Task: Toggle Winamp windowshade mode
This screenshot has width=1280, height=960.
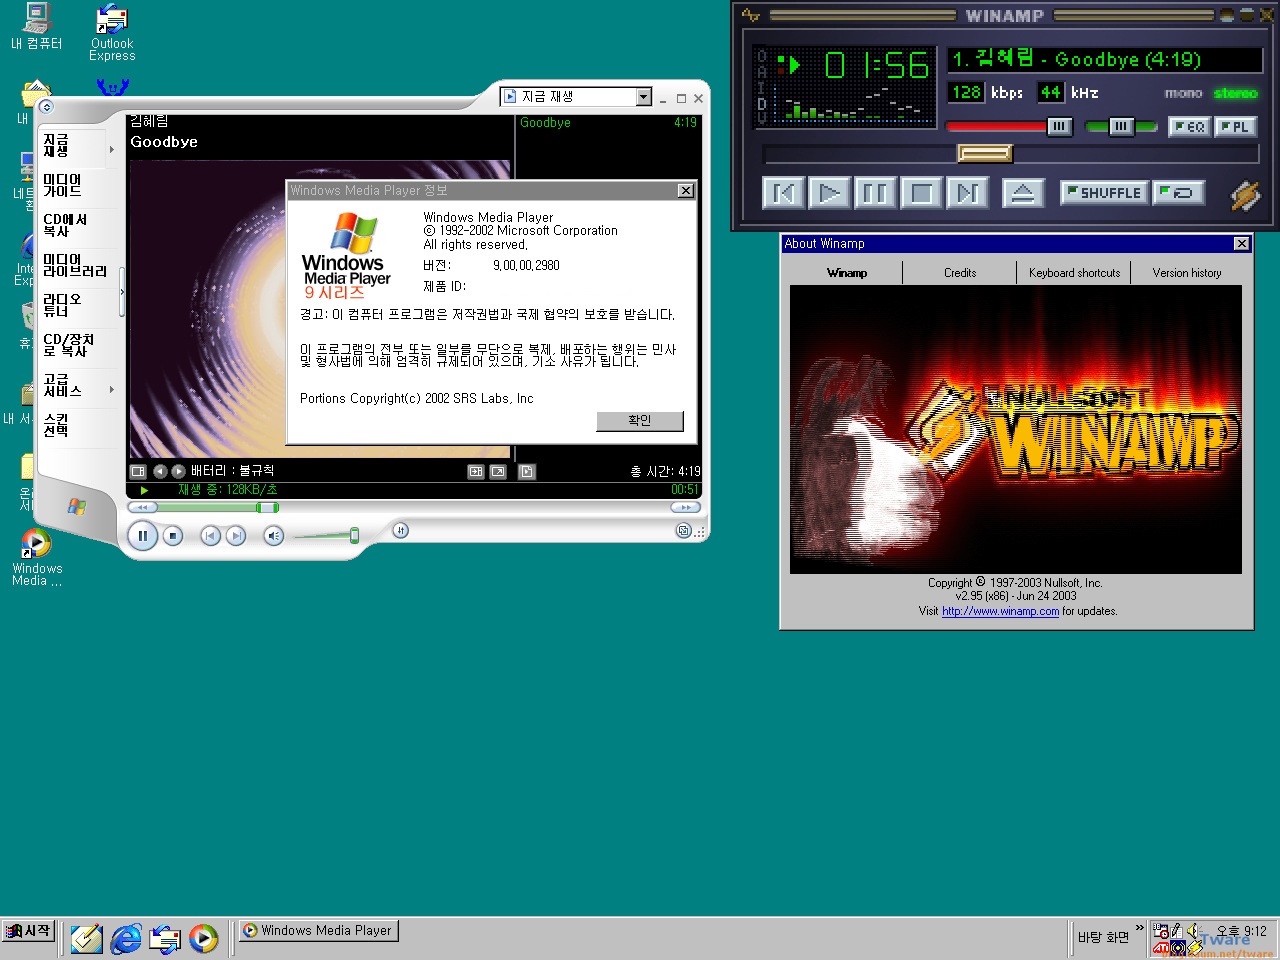Action: 1246,15
